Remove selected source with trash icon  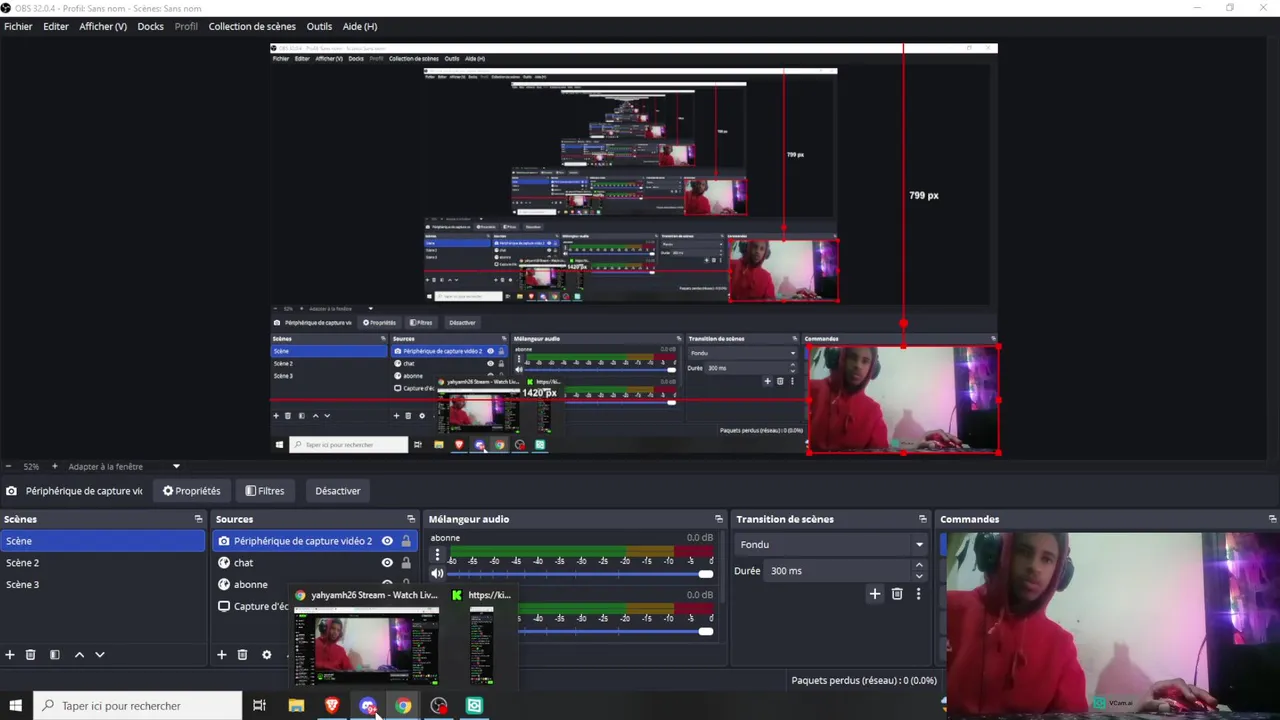[242, 655]
